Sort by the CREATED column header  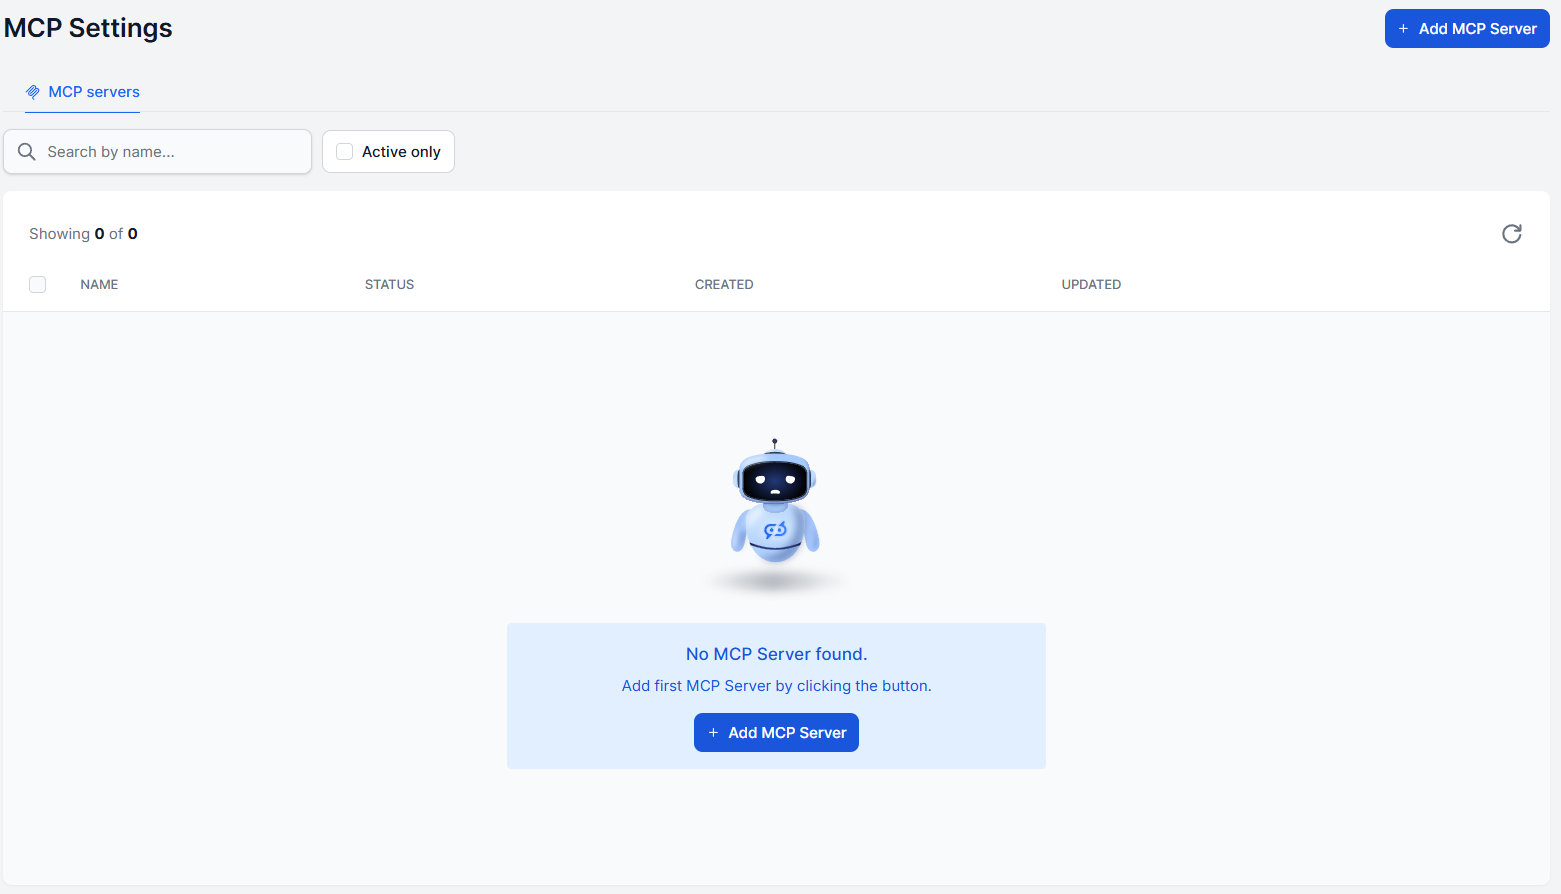(x=724, y=285)
